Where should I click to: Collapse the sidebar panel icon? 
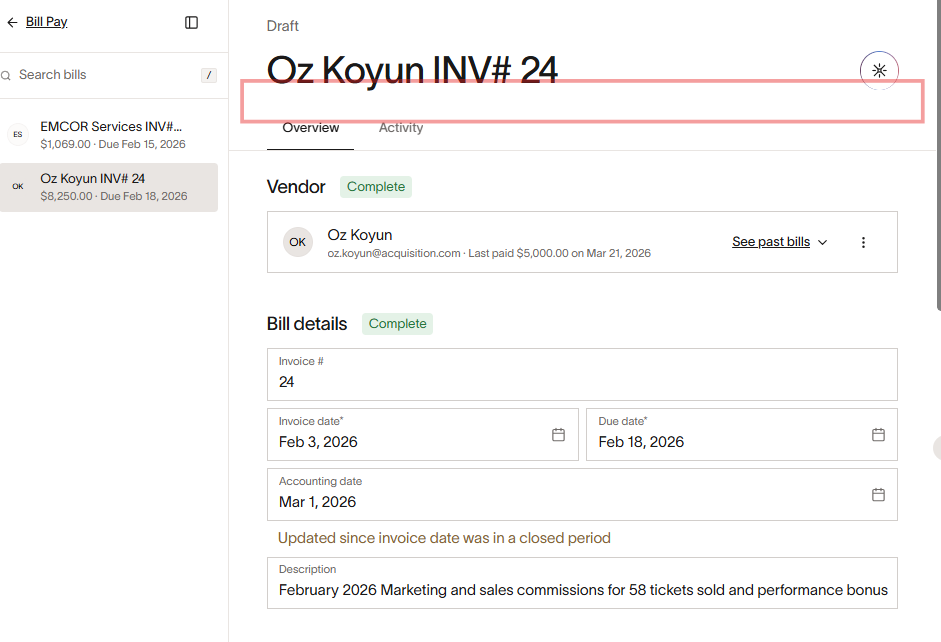[x=192, y=22]
